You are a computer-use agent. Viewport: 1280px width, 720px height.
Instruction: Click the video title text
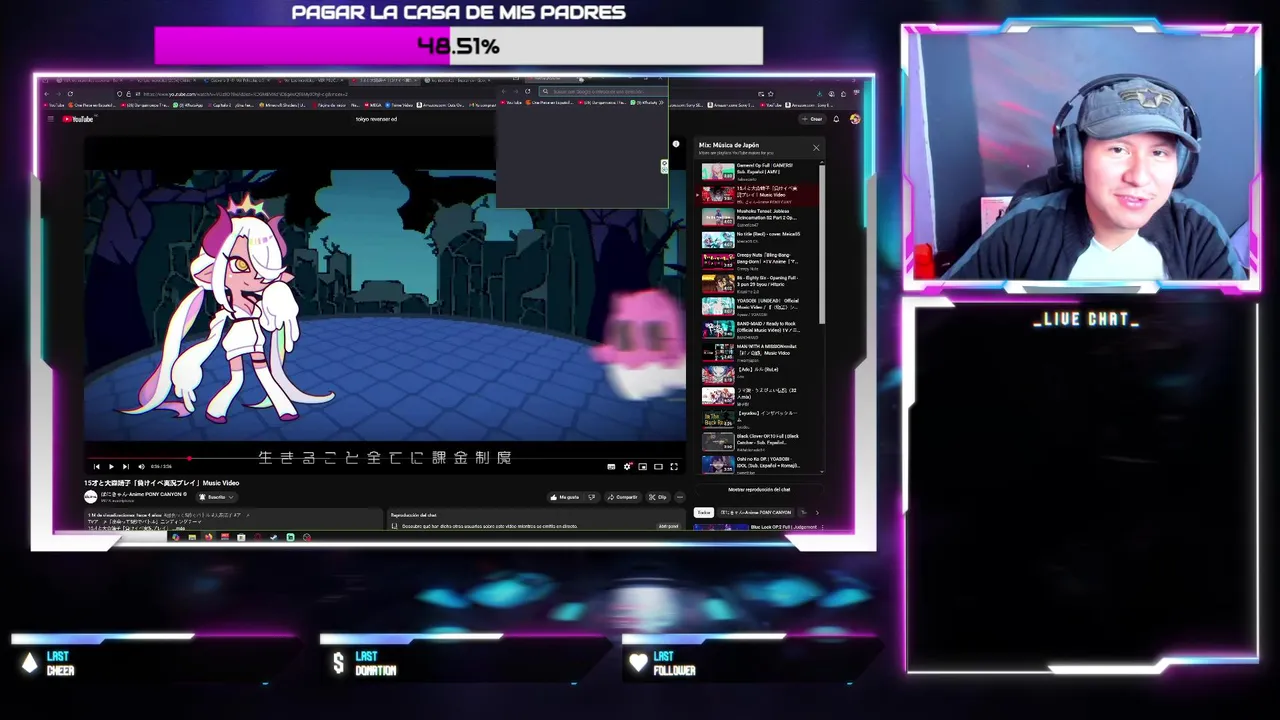pyautogui.click(x=162, y=483)
